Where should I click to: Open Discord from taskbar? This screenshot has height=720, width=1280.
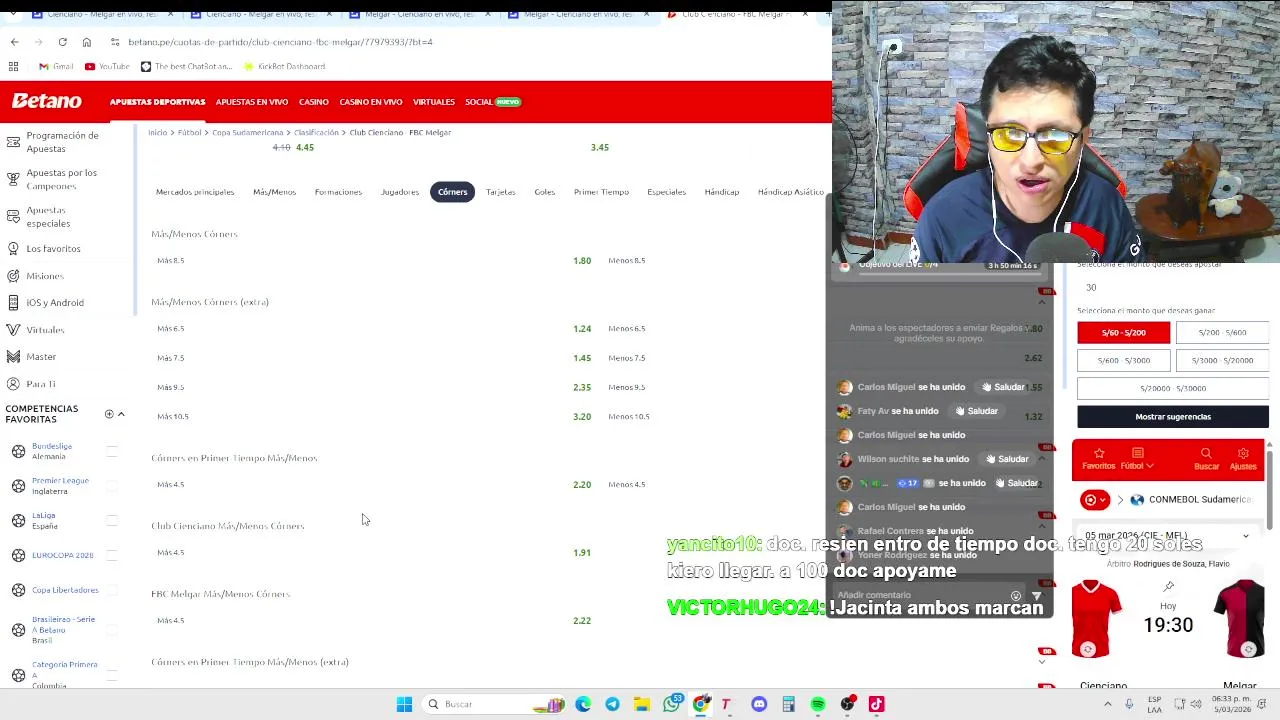[759, 704]
